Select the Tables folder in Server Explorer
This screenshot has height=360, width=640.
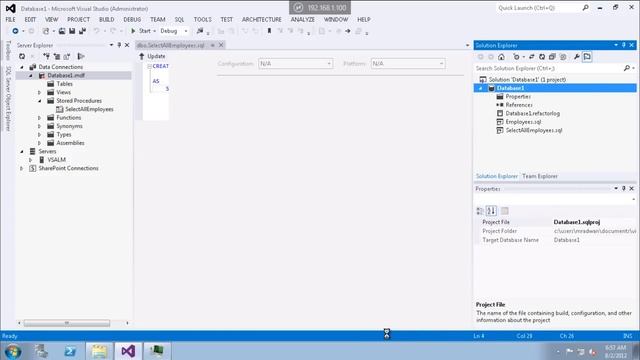click(x=60, y=84)
